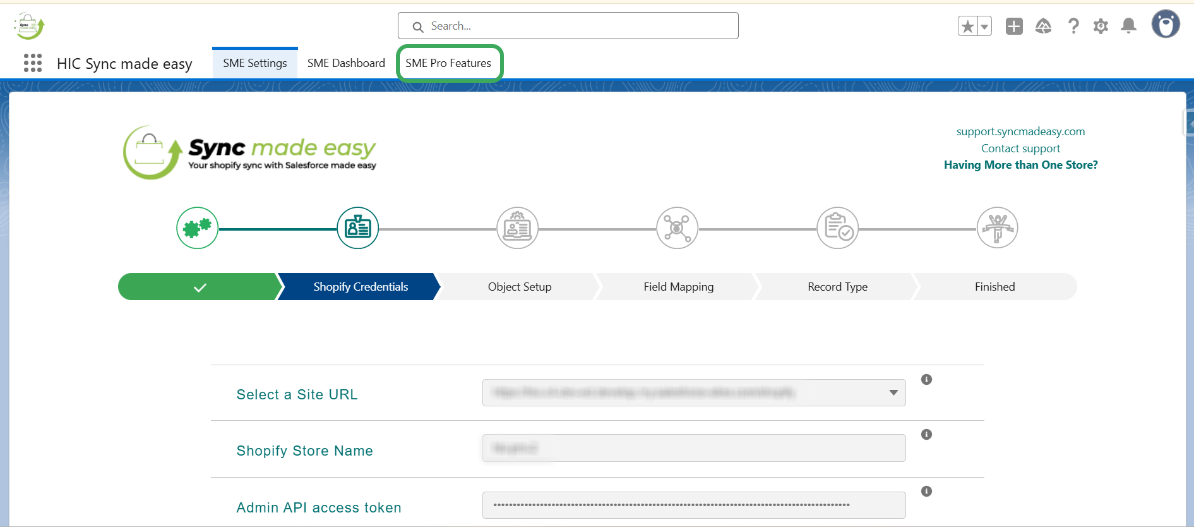Click the Shopify Store Name info icon
The width and height of the screenshot is (1194, 527).
click(x=927, y=434)
